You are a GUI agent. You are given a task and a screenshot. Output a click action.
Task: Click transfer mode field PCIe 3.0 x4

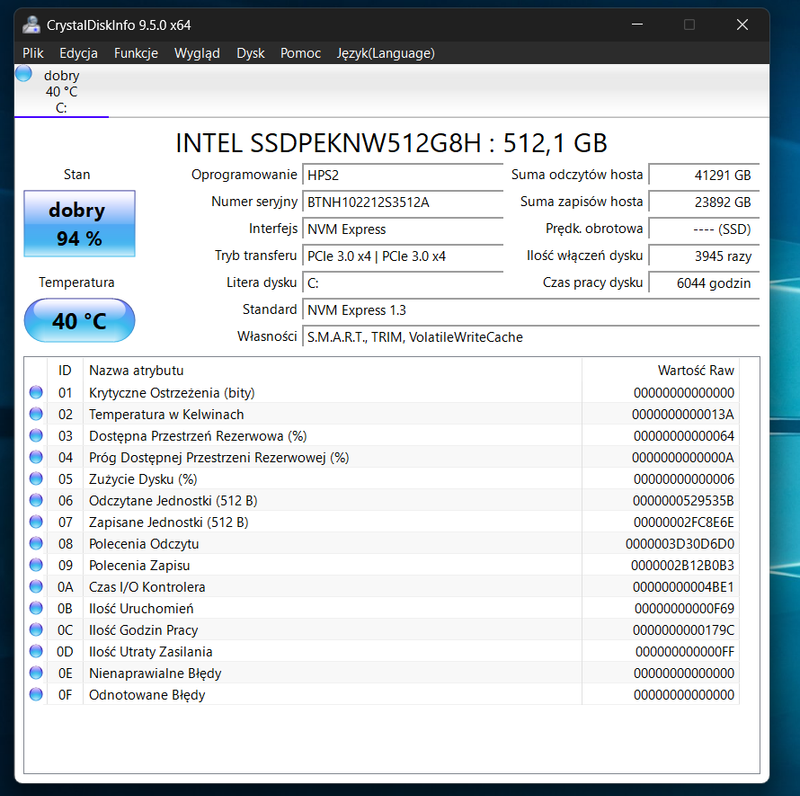(x=403, y=256)
